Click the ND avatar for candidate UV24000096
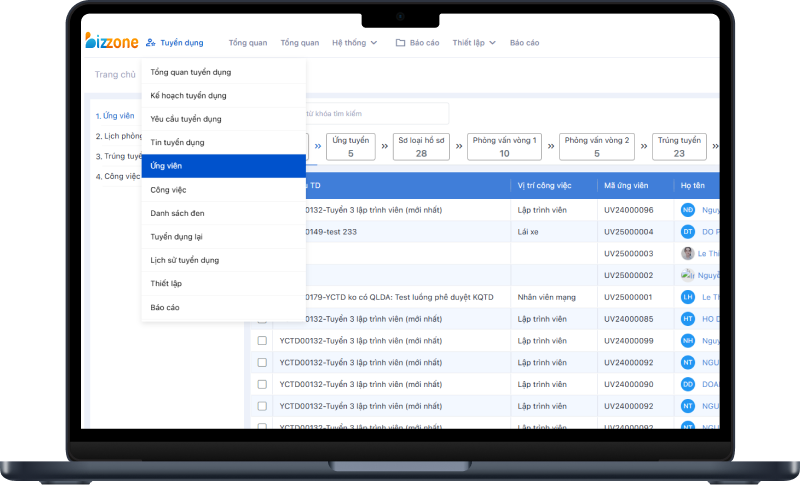Image resolution: width=800 pixels, height=485 pixels. [x=688, y=210]
